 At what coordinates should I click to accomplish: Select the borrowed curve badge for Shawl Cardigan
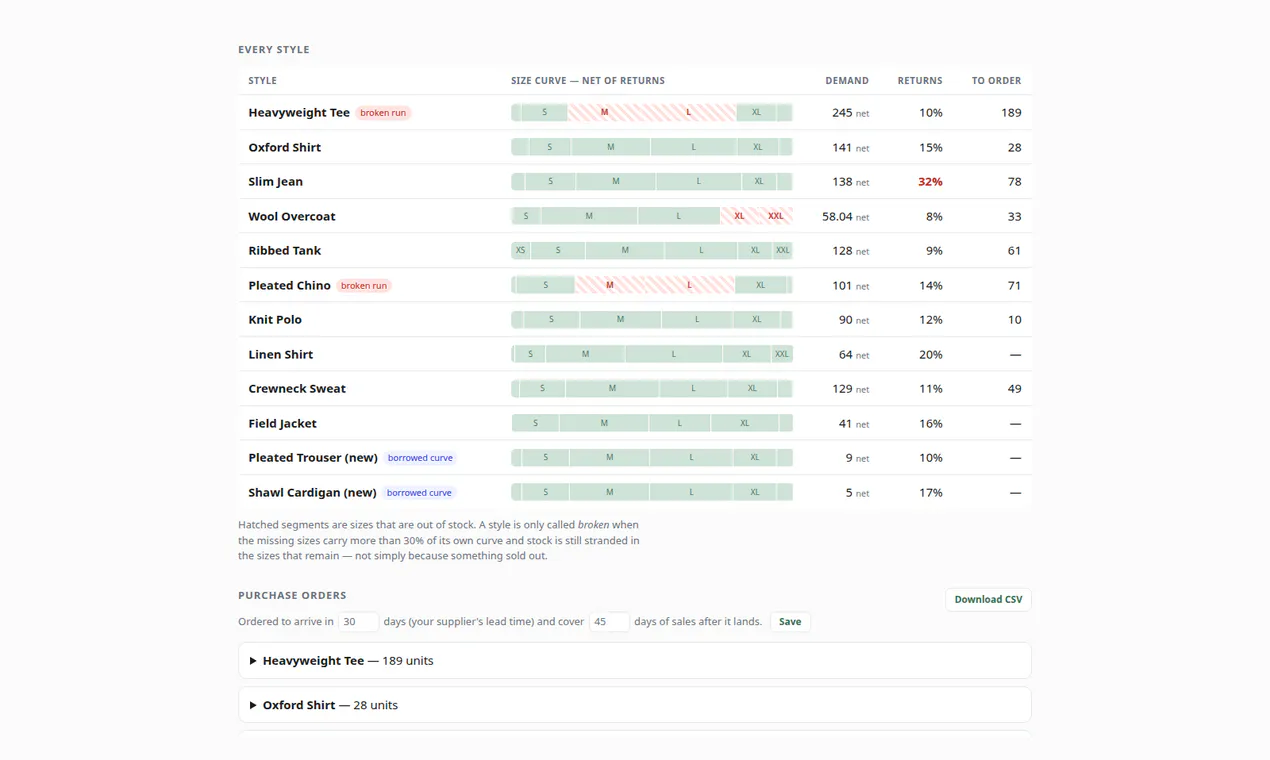click(x=419, y=493)
